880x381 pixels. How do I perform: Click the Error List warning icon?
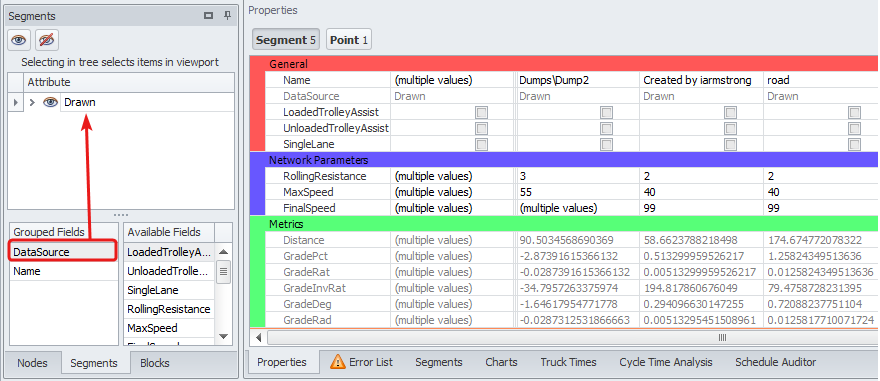tap(338, 362)
